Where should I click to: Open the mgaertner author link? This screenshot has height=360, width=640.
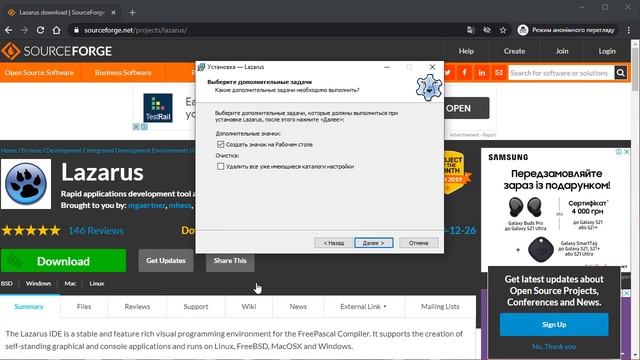(147, 205)
